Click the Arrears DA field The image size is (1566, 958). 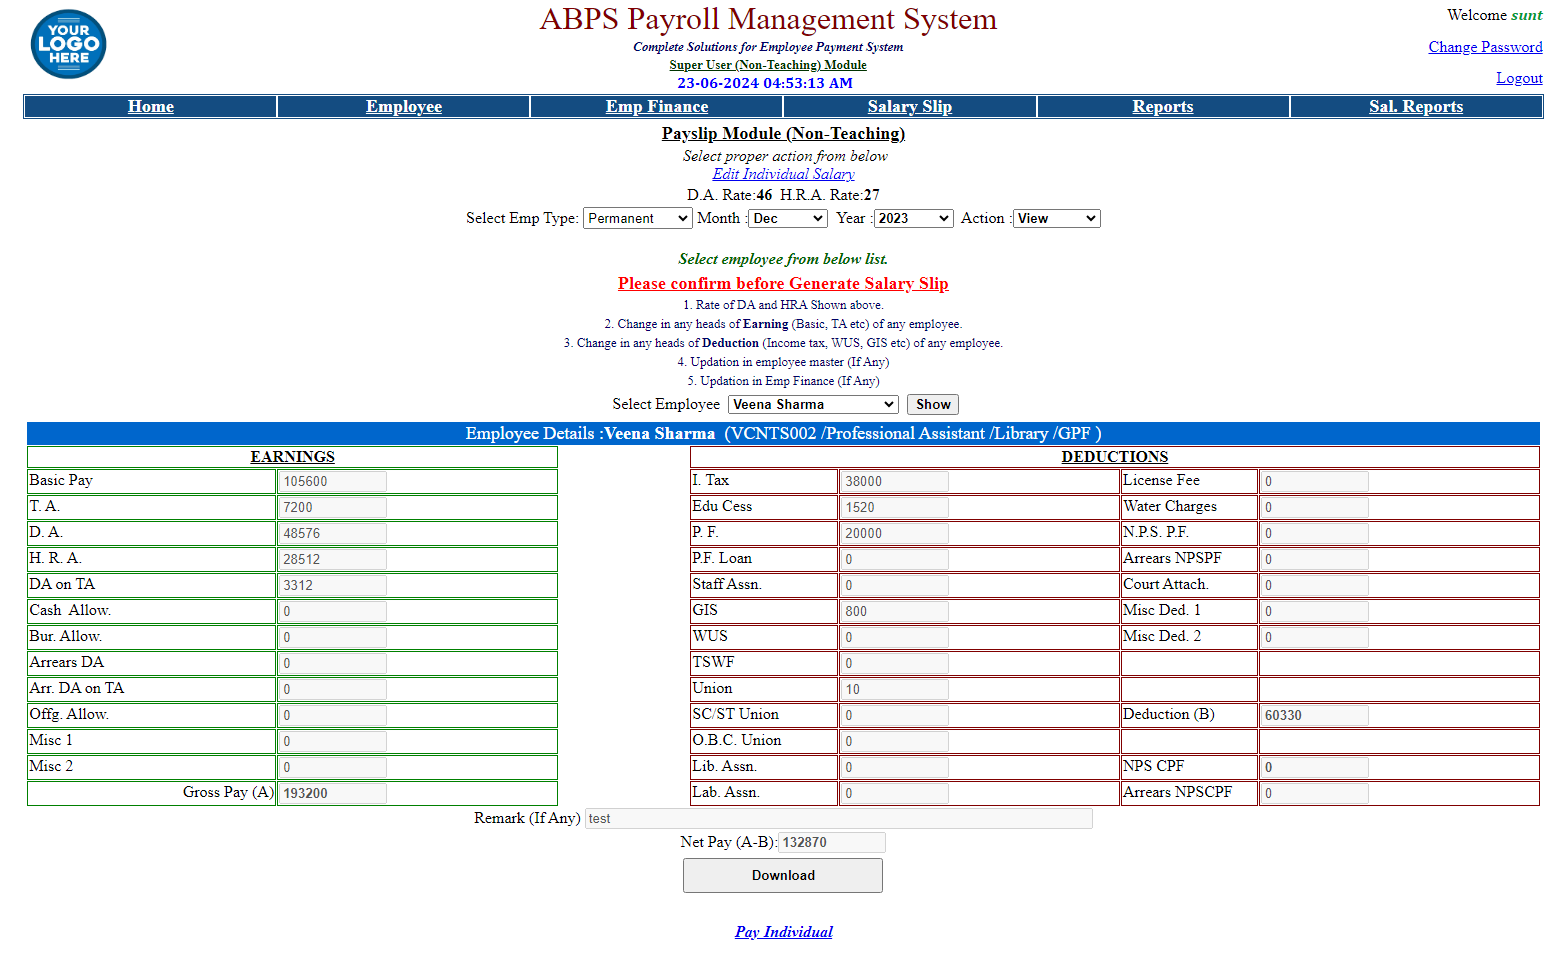tap(332, 663)
